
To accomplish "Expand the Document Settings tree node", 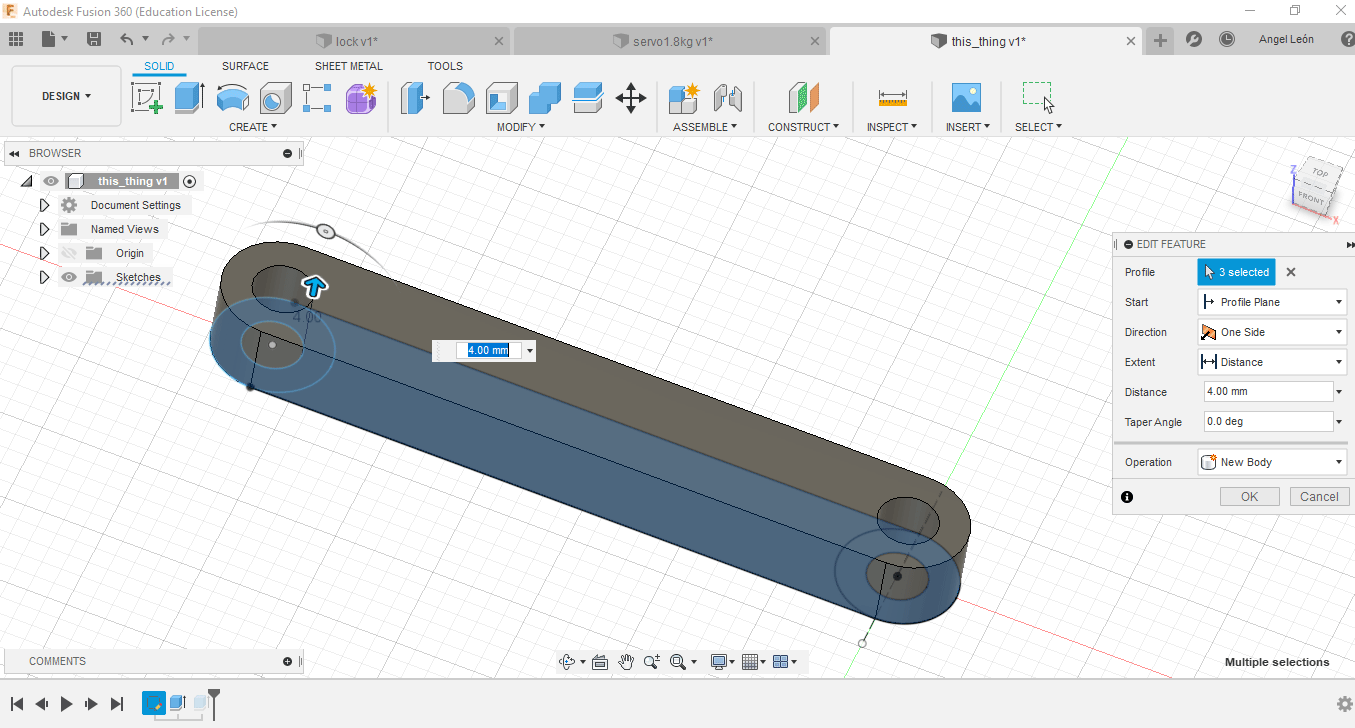I will coord(44,205).
